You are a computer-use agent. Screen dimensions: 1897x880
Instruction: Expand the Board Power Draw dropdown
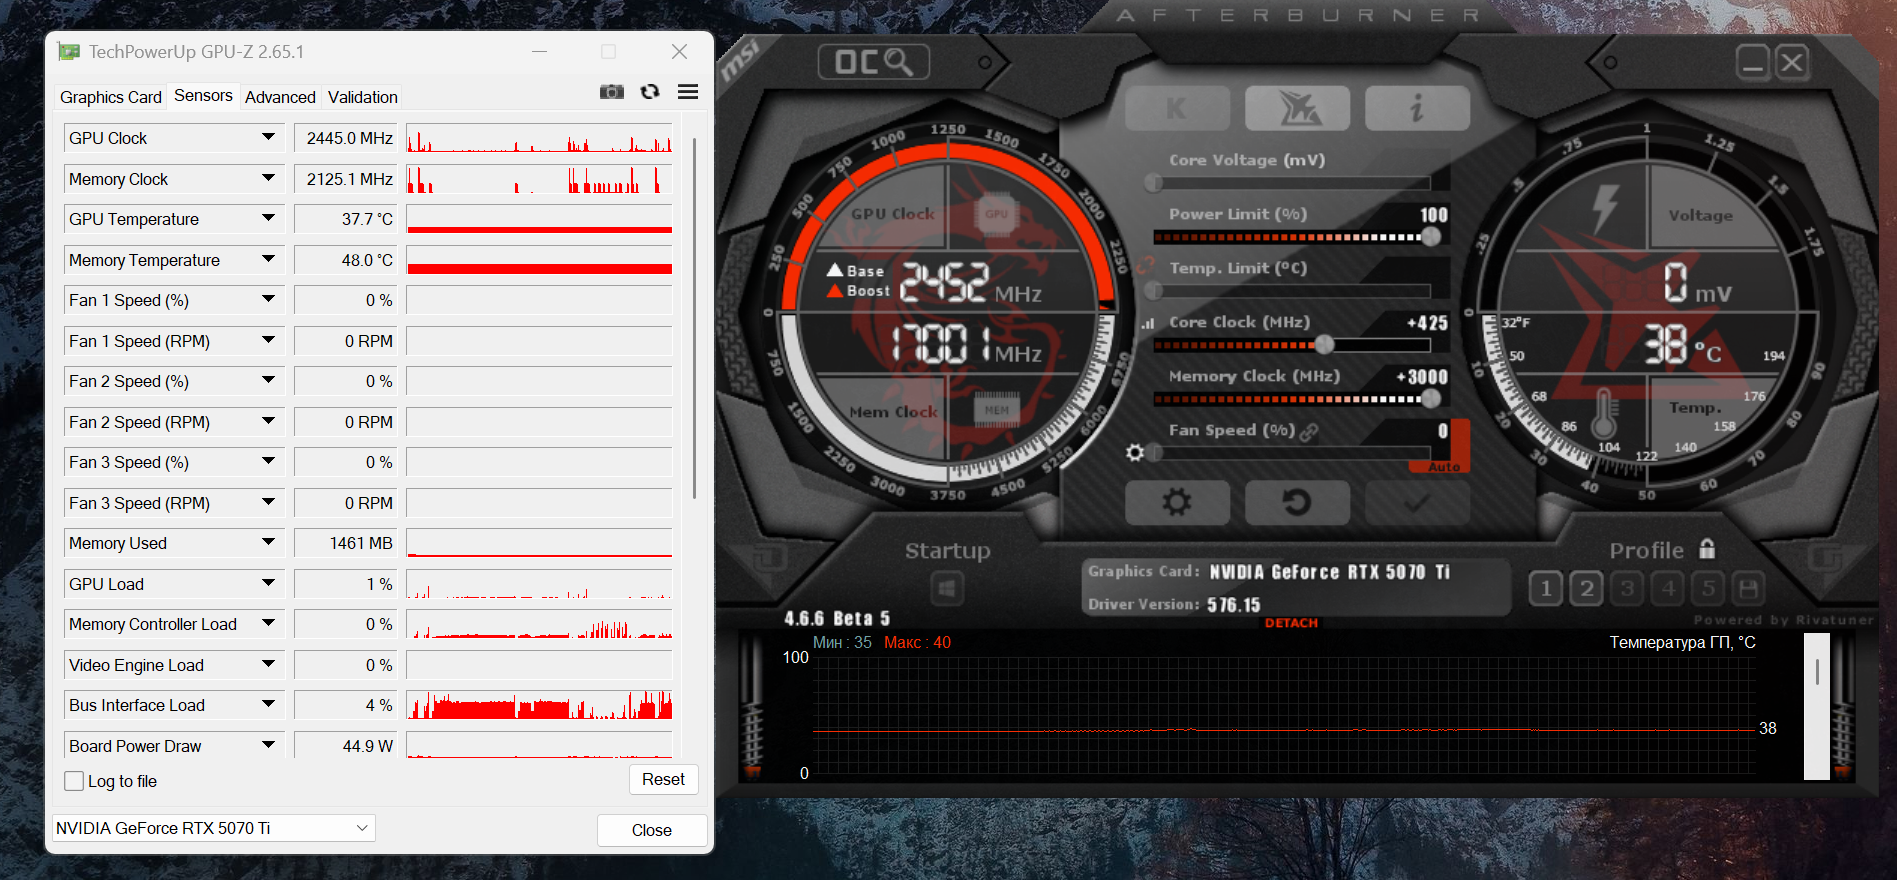coord(268,745)
